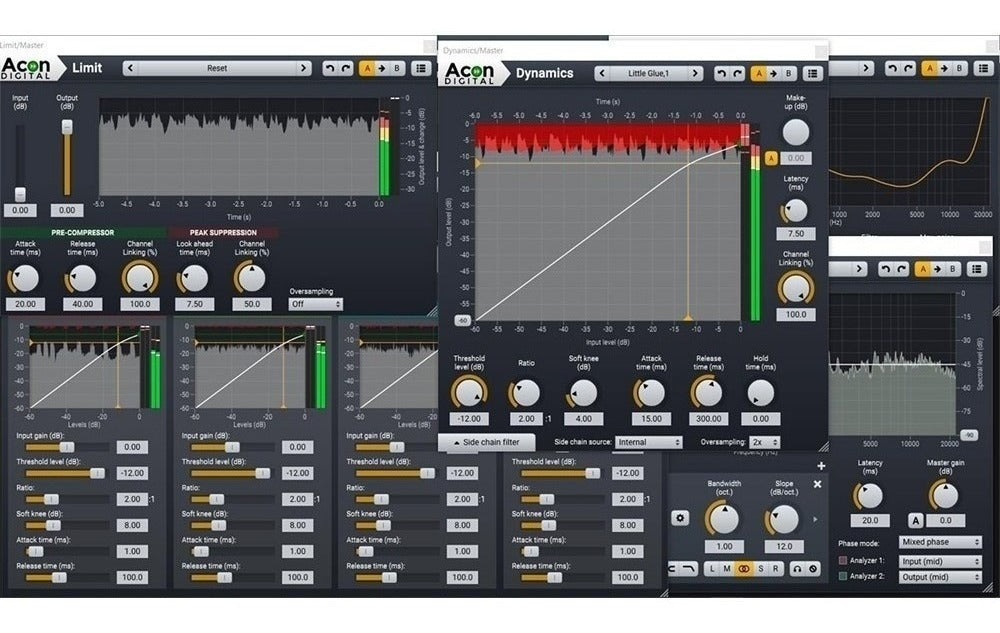
Task: Click the gear icon in the side chain filter band
Action: tap(680, 518)
